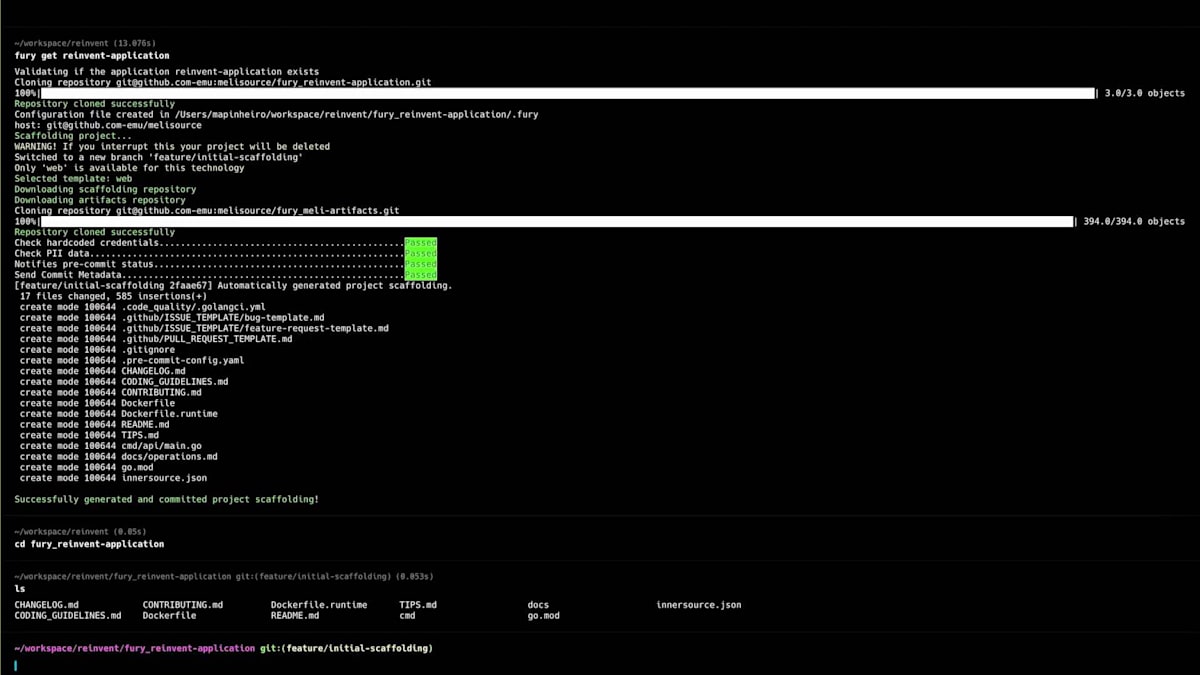Click "create mode 100644 README.md" line
The image size is (1200, 675).
click(94, 424)
